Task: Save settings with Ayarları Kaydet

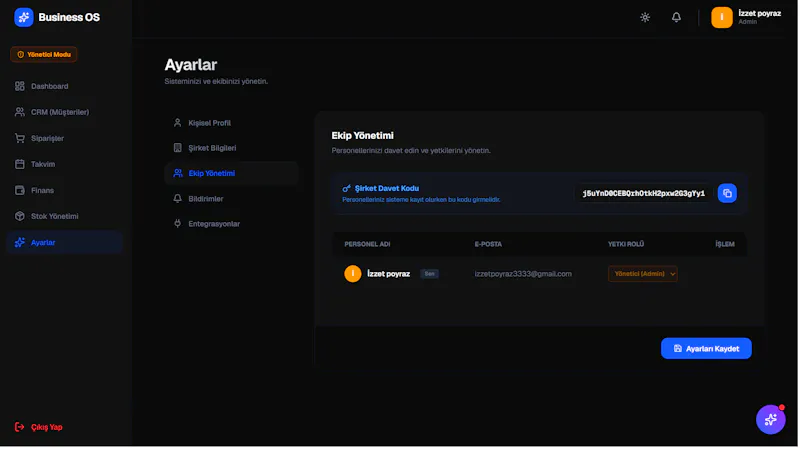Action: point(708,349)
